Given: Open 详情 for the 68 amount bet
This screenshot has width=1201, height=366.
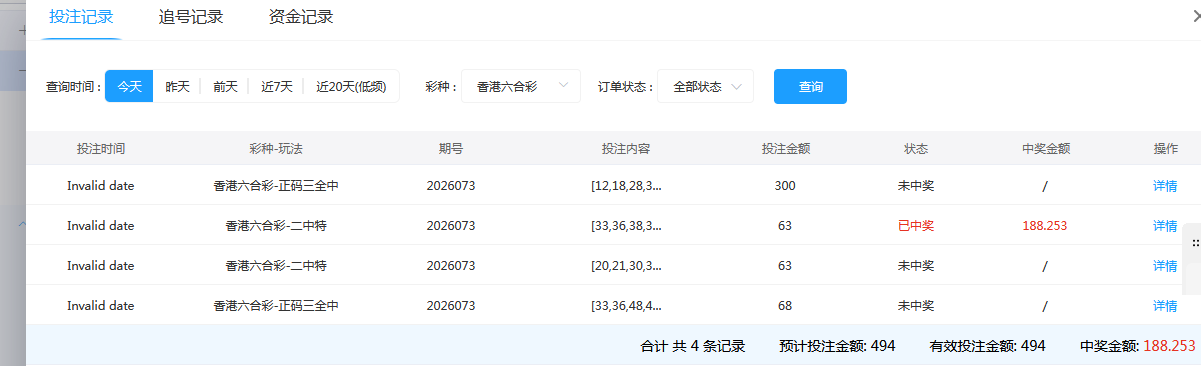Looking at the screenshot, I should pyautogui.click(x=1165, y=305).
